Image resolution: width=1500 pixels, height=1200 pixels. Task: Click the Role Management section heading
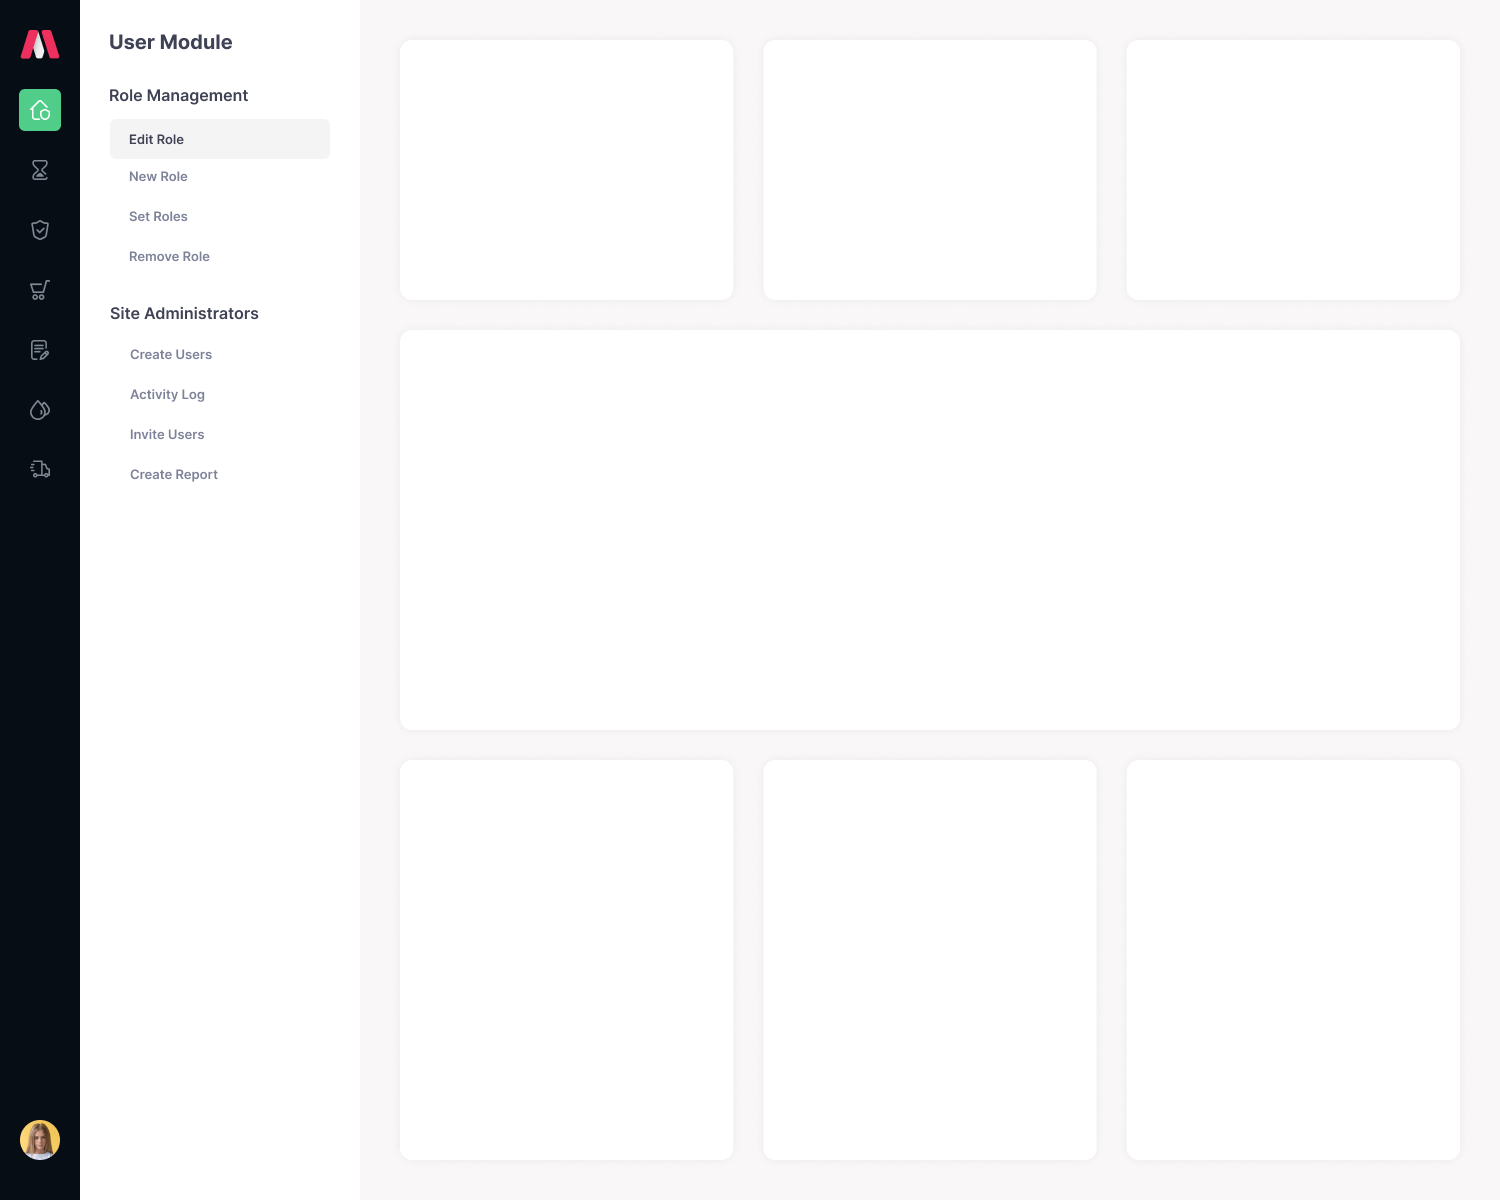click(x=178, y=95)
